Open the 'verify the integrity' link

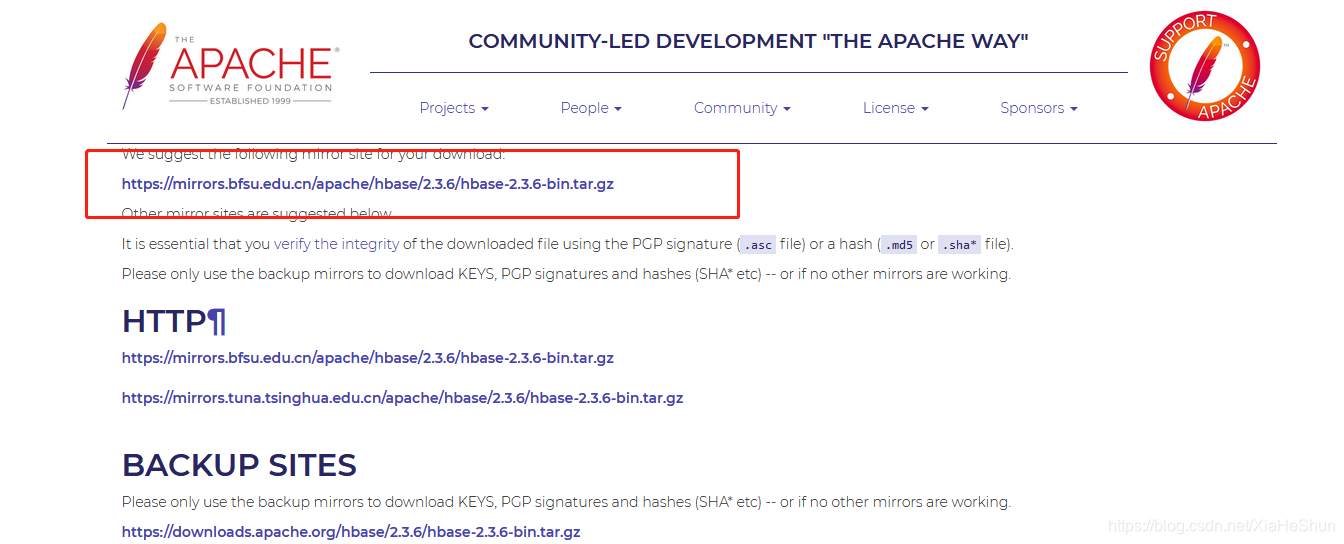pos(336,244)
